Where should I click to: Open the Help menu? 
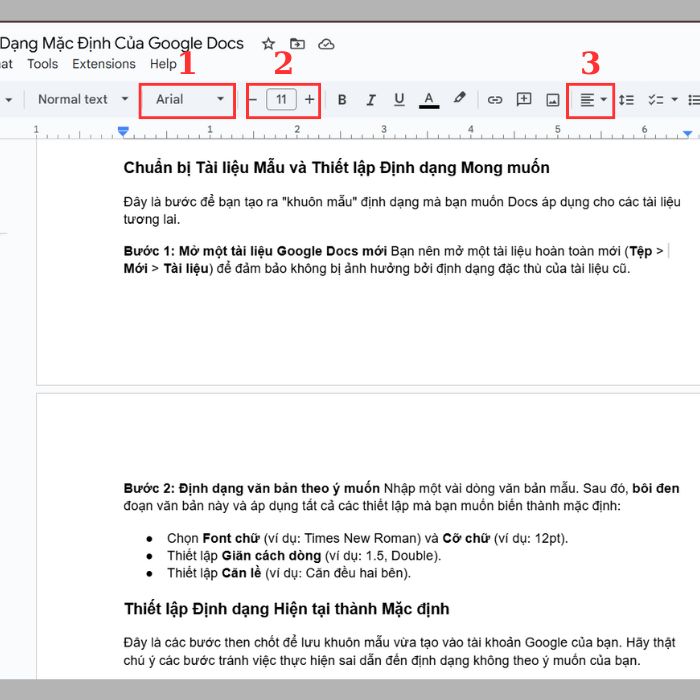tap(163, 64)
